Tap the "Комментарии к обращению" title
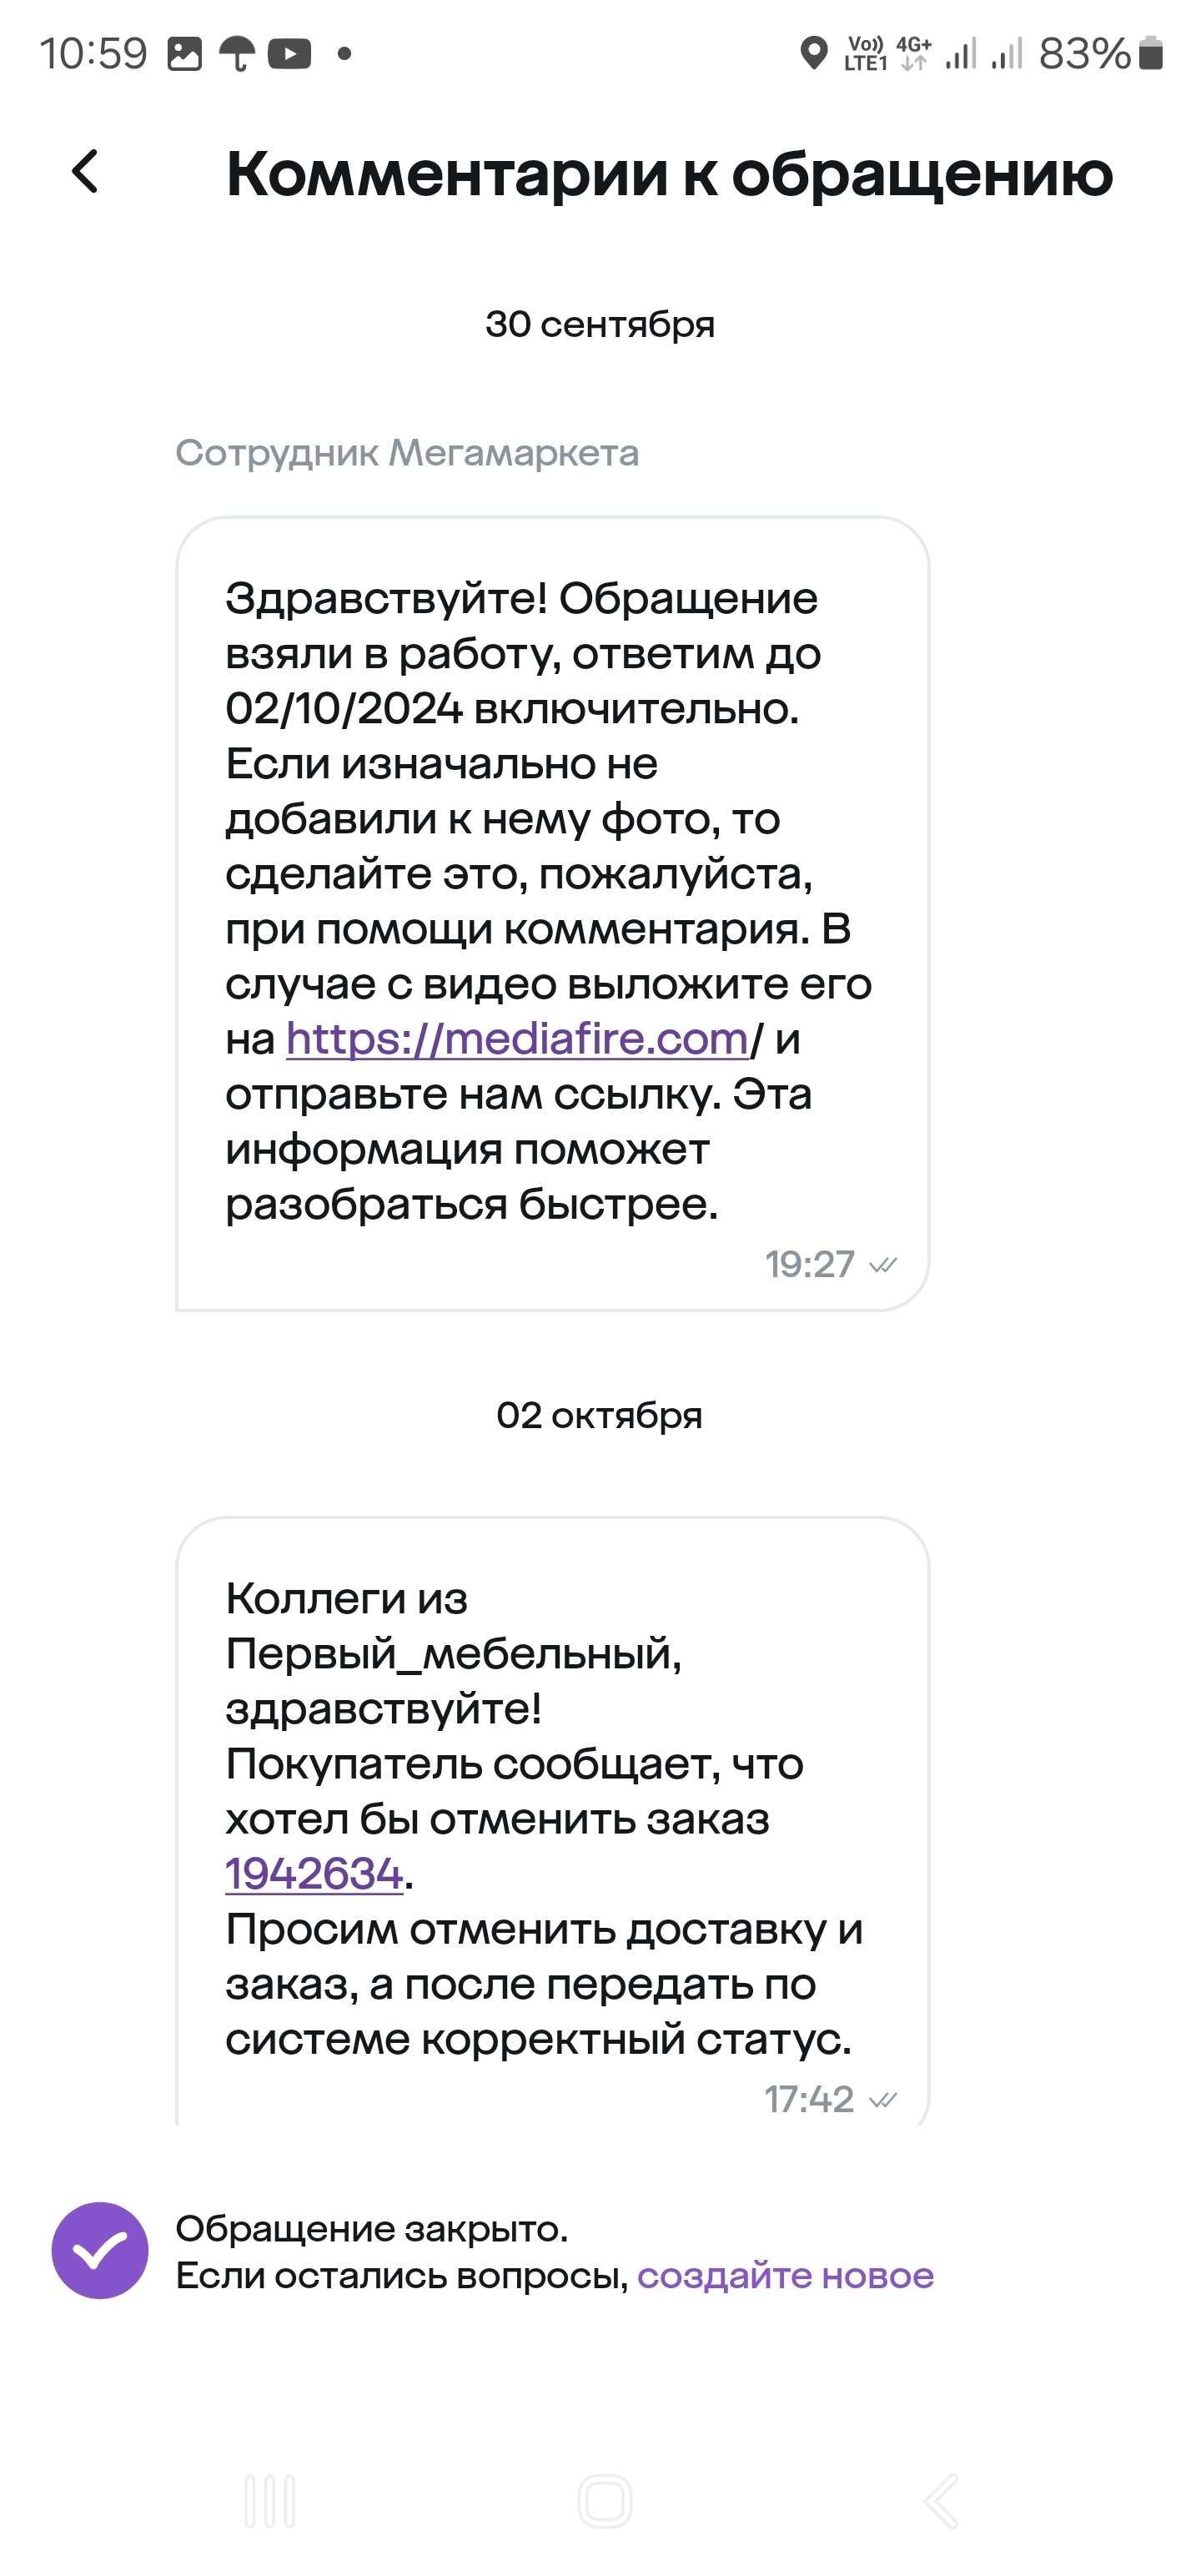 [x=669, y=173]
